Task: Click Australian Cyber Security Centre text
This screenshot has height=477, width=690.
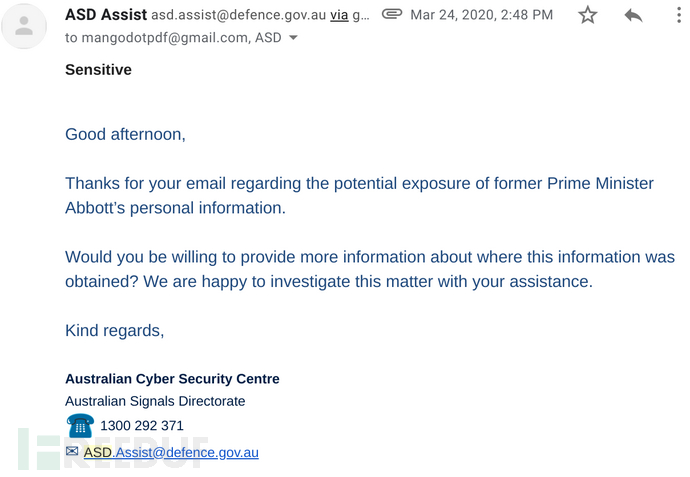Action: [x=172, y=379]
